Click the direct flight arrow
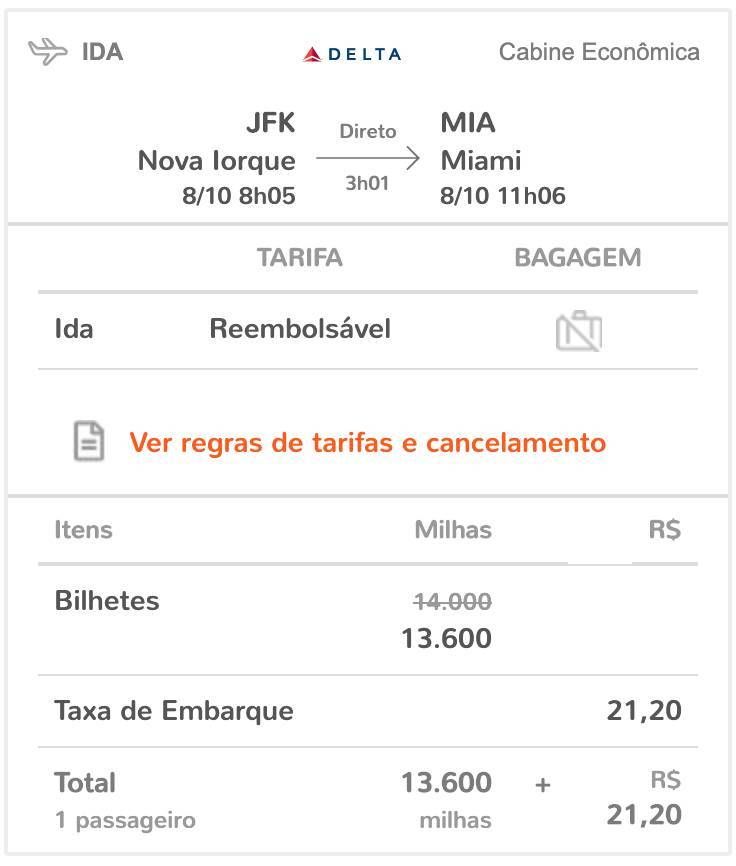736x866 pixels. click(368, 159)
